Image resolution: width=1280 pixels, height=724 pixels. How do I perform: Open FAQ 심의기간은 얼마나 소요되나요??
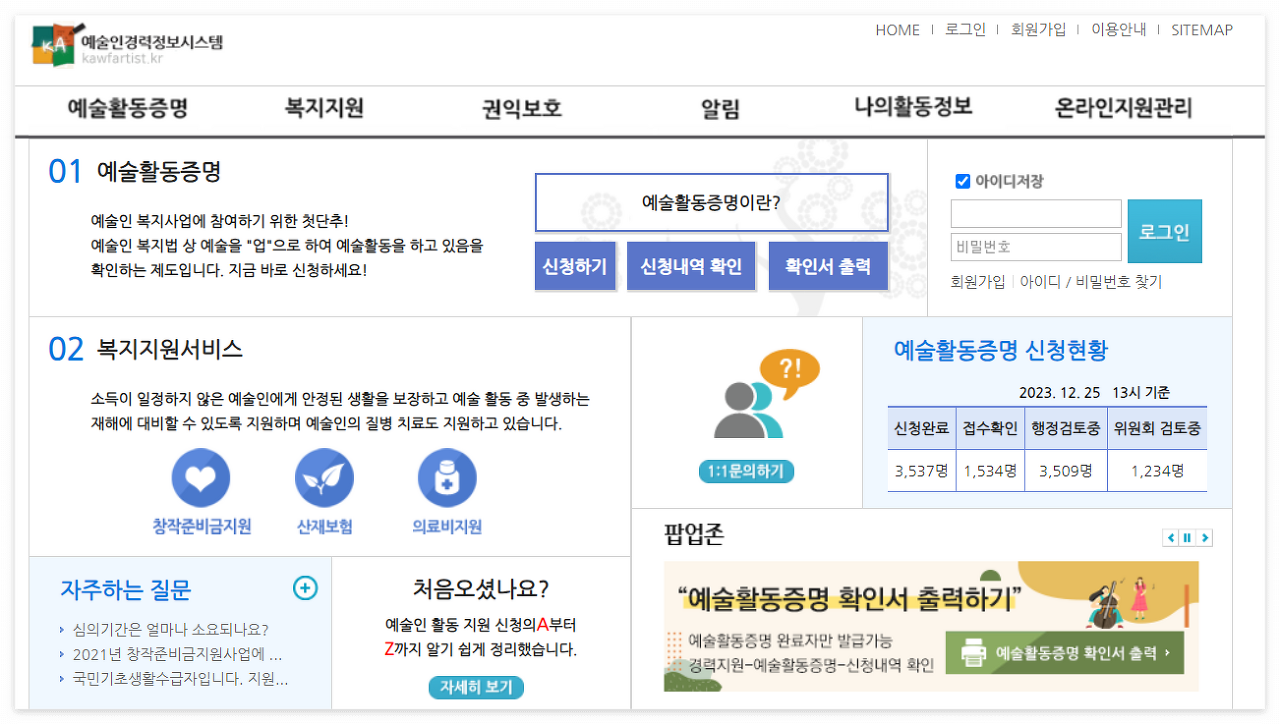click(x=170, y=630)
